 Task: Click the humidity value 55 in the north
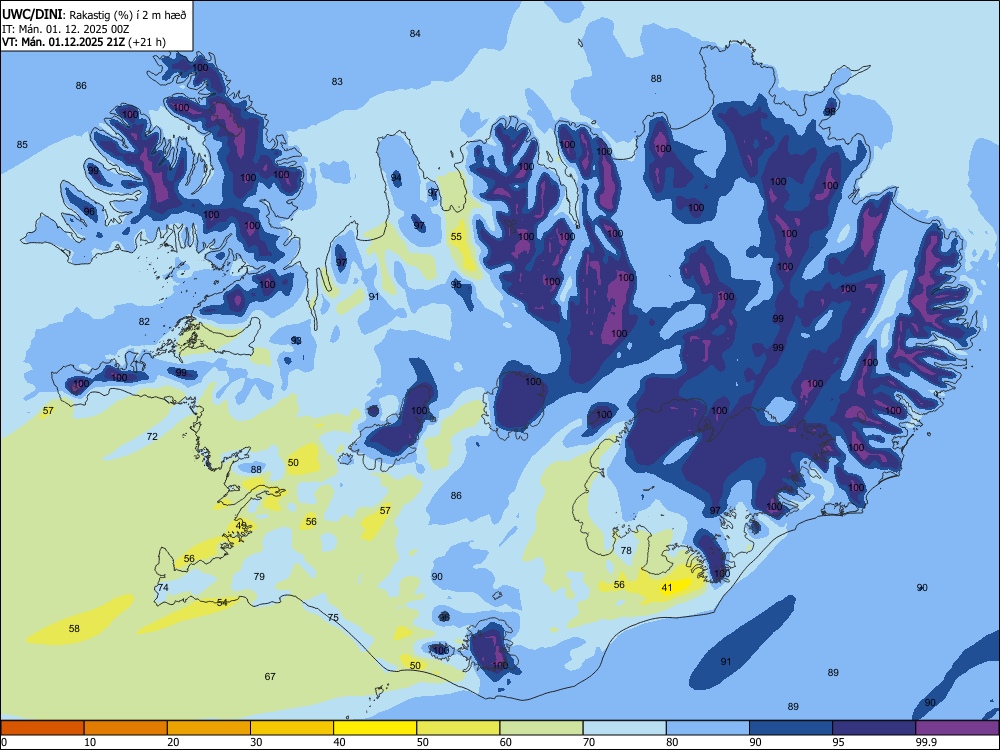(x=456, y=236)
